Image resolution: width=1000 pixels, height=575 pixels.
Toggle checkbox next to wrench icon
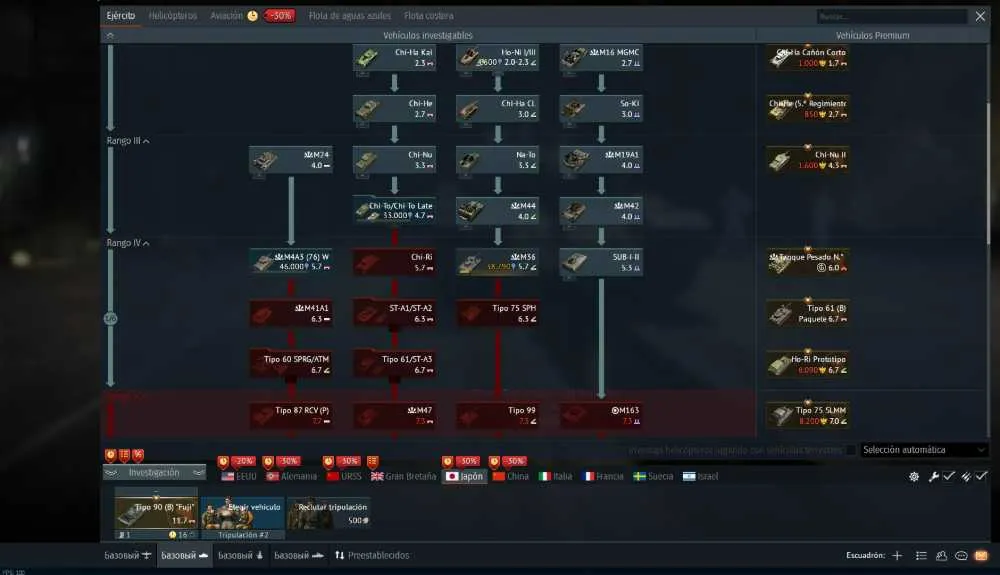pos(949,476)
